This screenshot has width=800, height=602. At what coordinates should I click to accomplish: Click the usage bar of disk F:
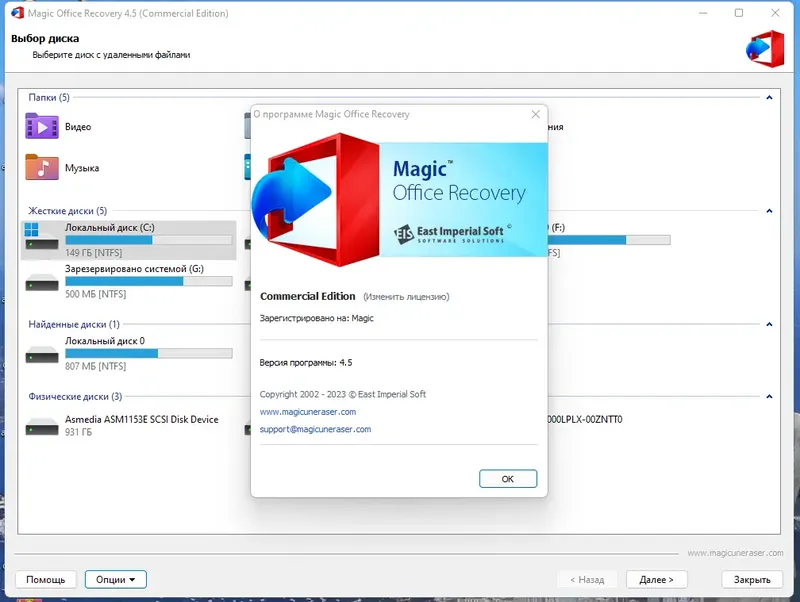coord(609,240)
